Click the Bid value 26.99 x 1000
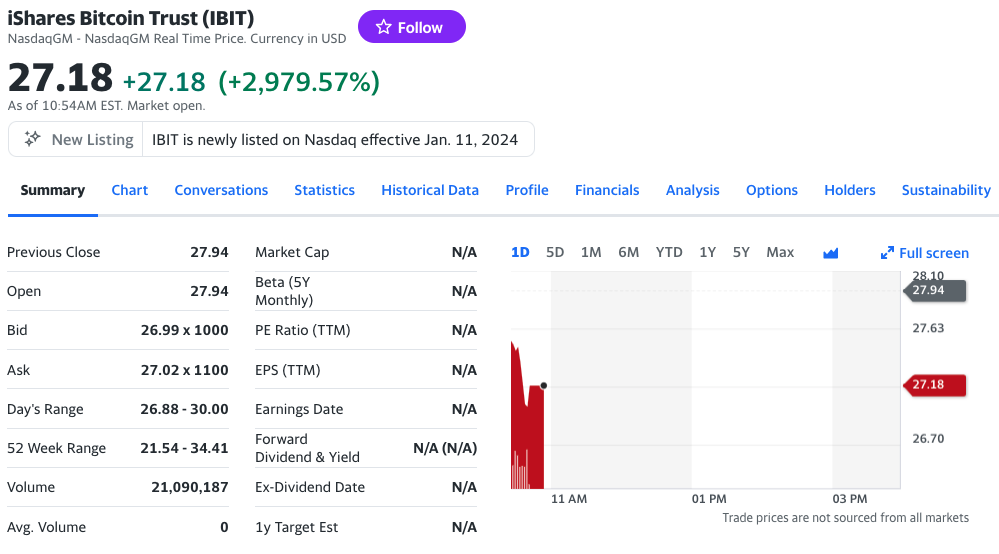 [x=185, y=330]
